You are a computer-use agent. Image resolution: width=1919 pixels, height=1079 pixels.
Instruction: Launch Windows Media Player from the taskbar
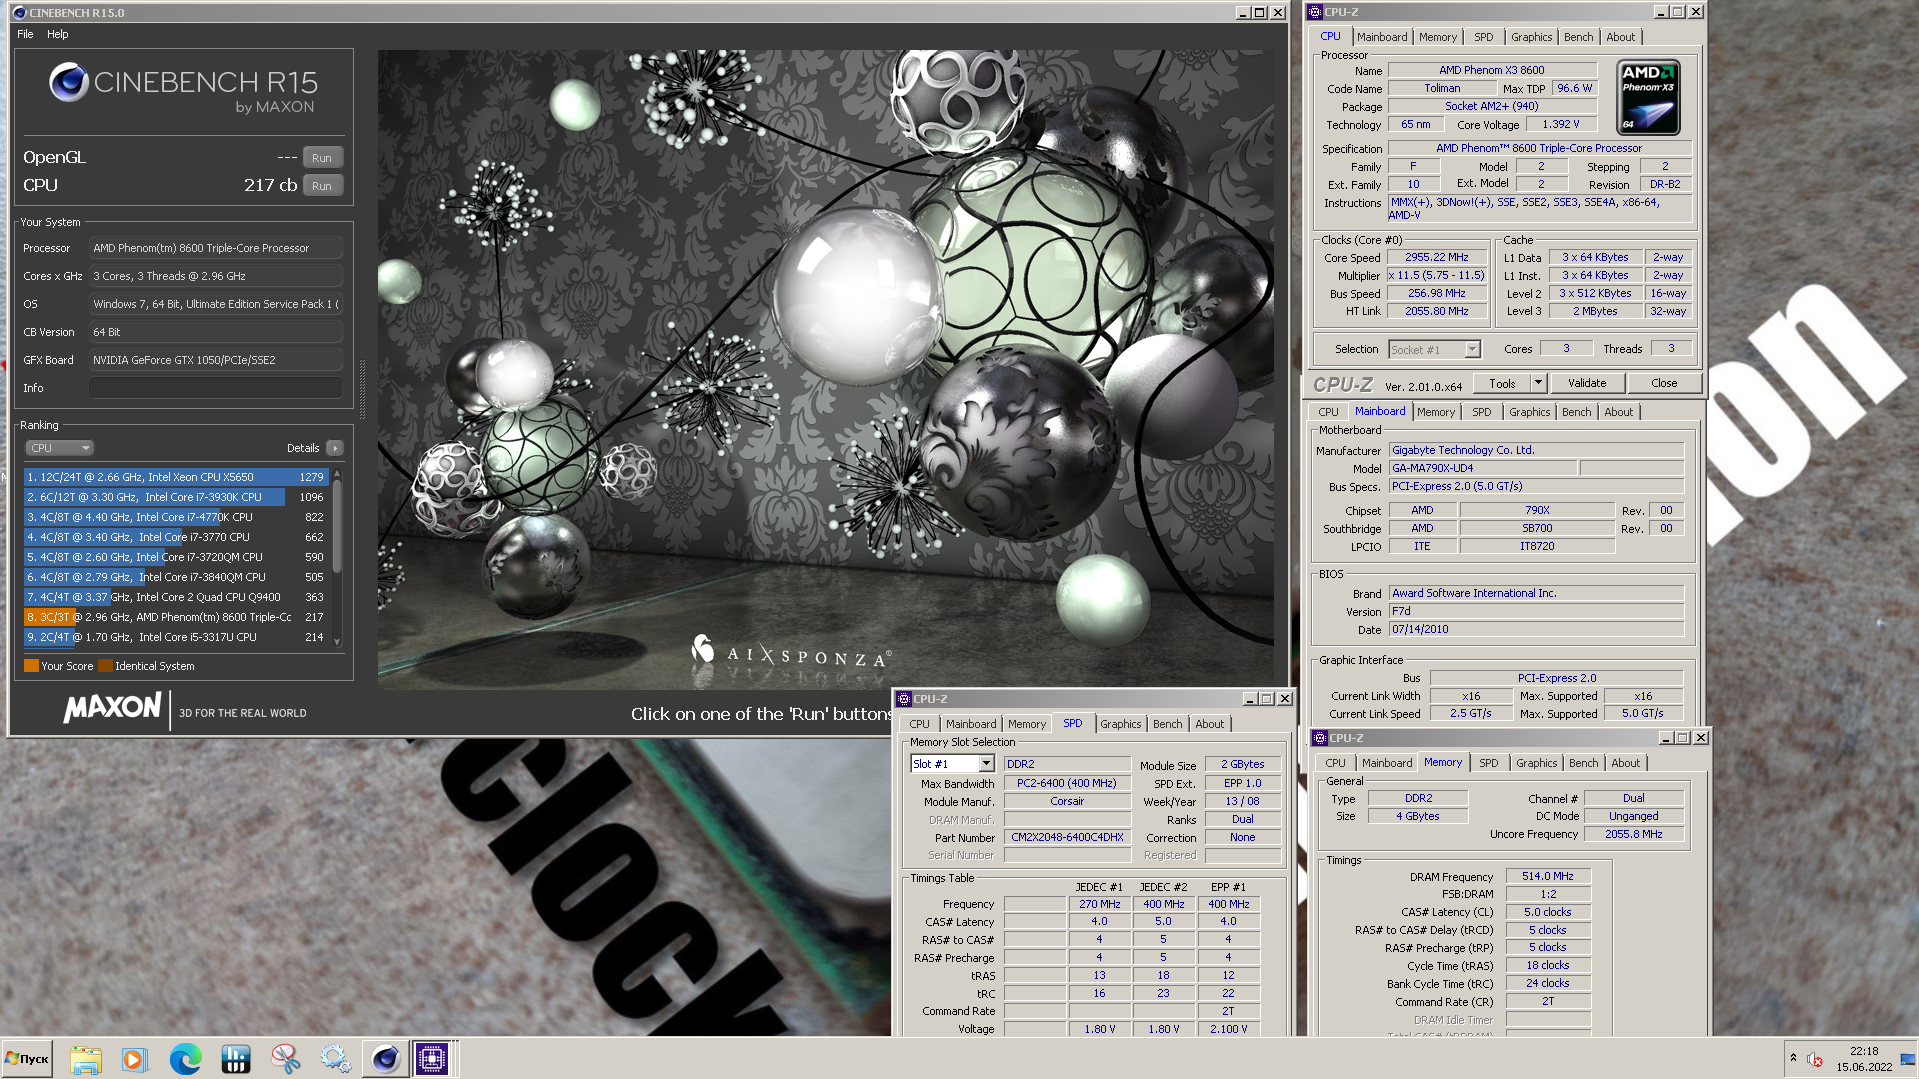click(135, 1058)
